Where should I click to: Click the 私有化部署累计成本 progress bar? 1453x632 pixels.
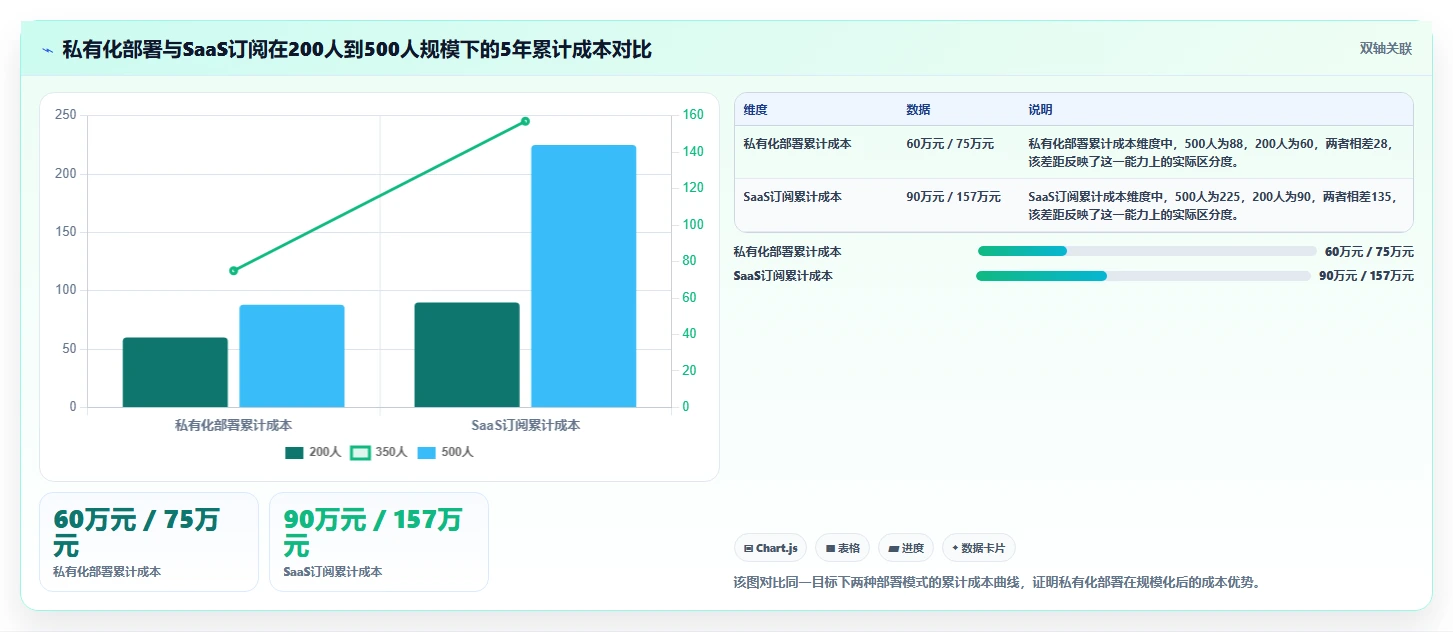[x=1147, y=251]
